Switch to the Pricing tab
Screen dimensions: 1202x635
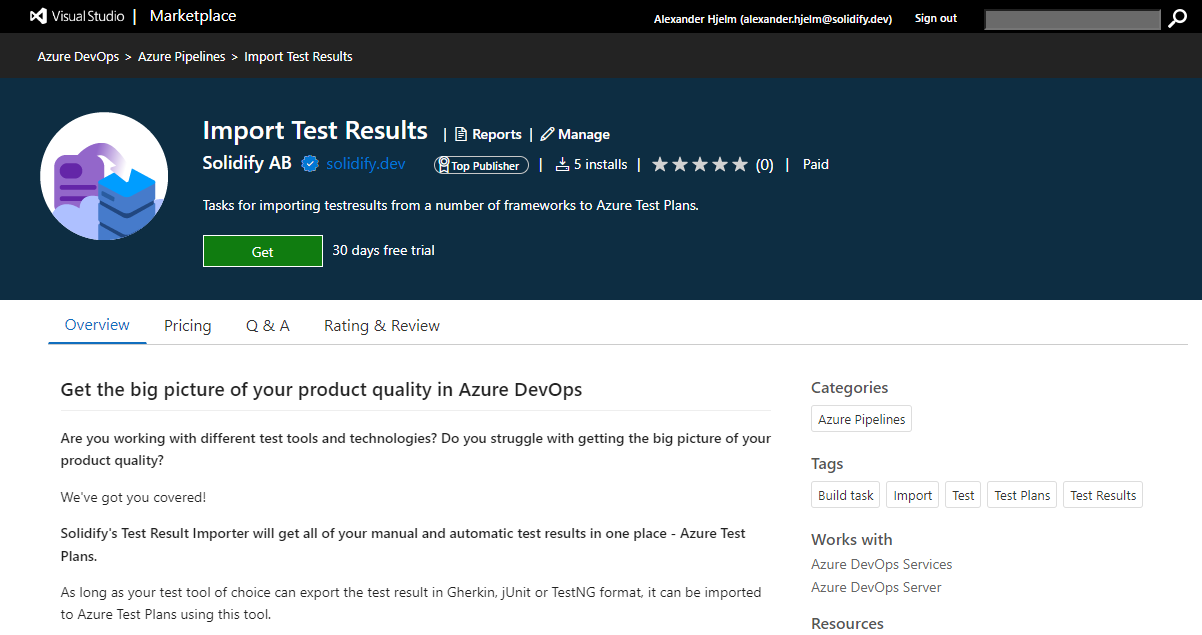[x=188, y=326]
